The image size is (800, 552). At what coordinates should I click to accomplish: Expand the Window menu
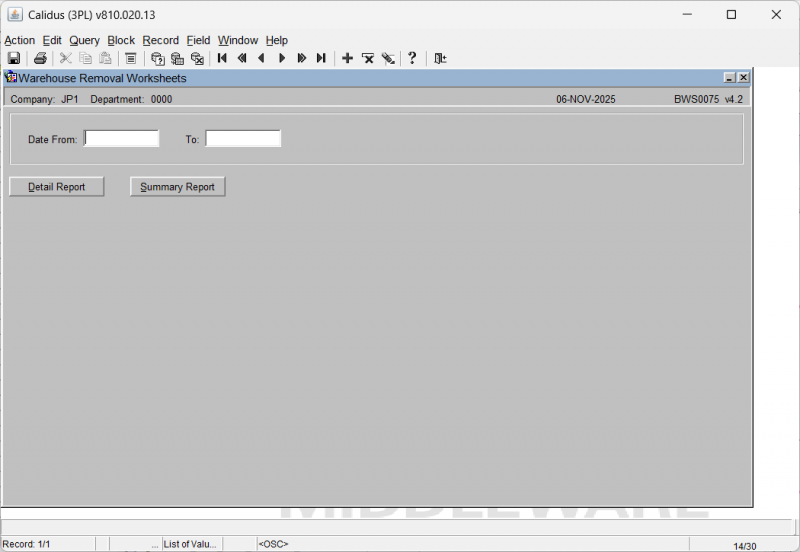[238, 40]
